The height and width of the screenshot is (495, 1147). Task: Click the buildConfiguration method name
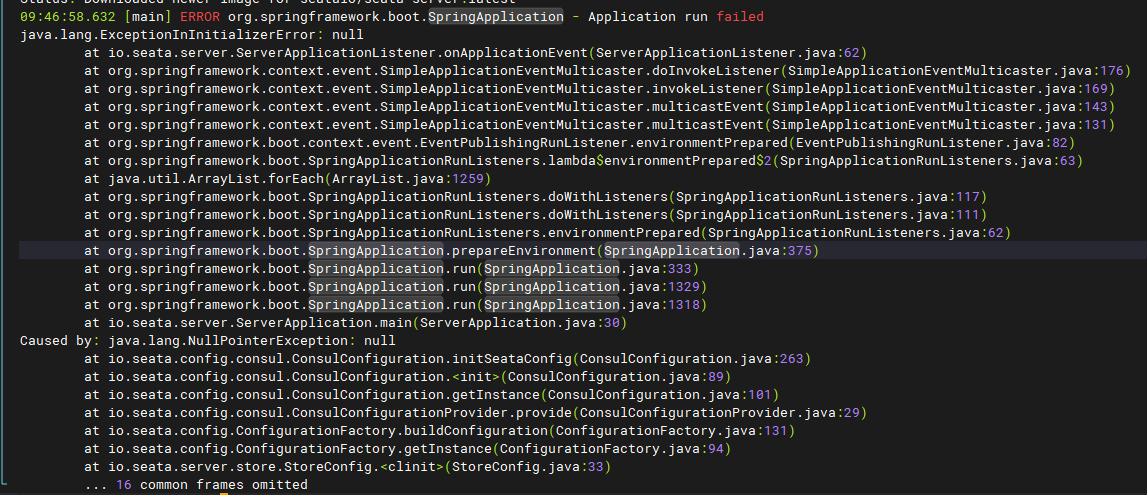click(x=476, y=431)
